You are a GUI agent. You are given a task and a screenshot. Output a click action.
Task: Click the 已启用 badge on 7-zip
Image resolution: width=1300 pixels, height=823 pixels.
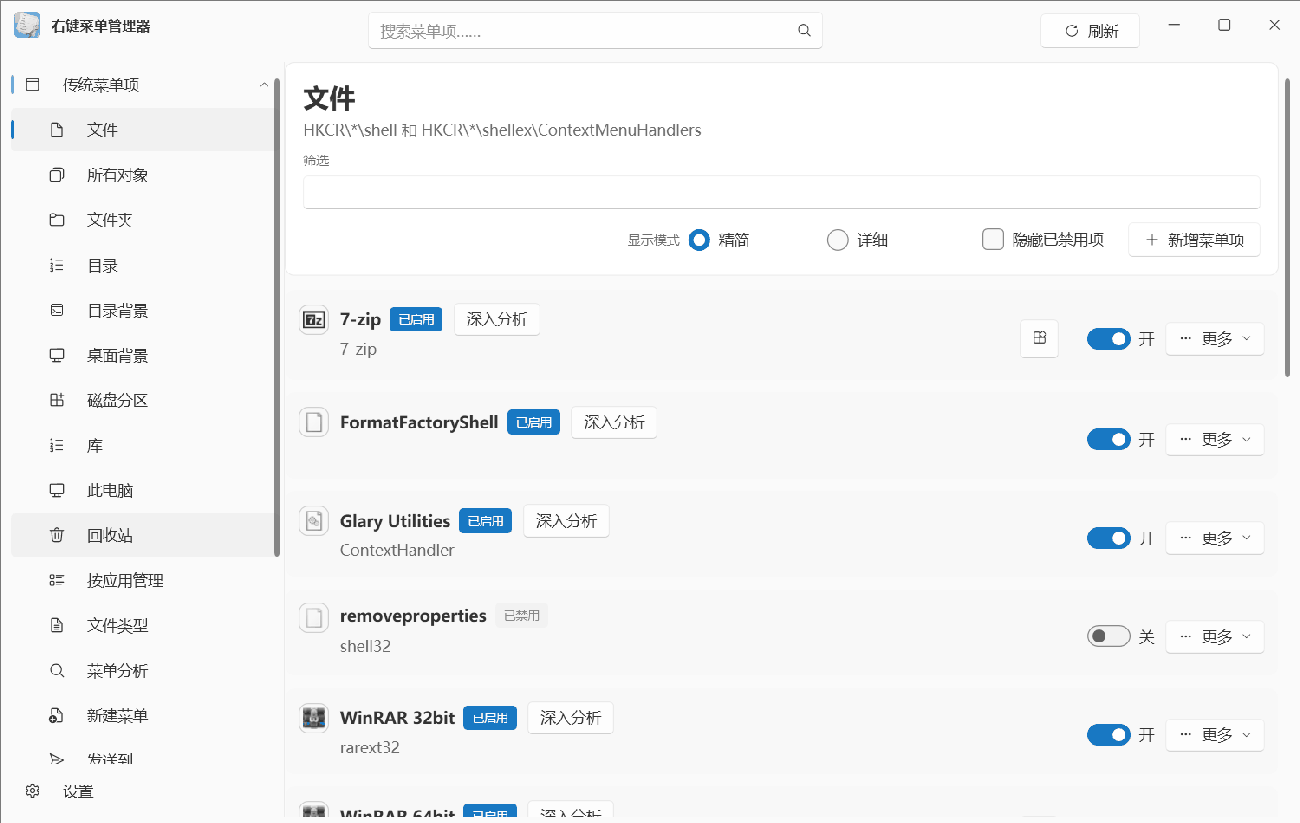pos(416,320)
